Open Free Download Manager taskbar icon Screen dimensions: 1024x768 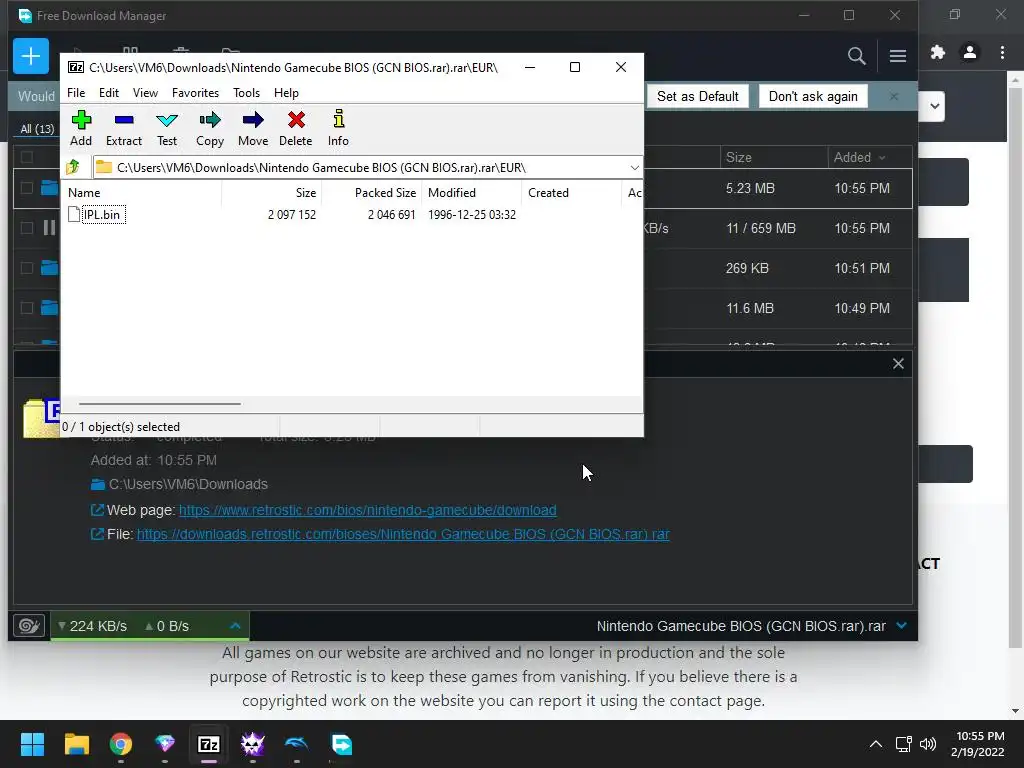click(x=341, y=744)
